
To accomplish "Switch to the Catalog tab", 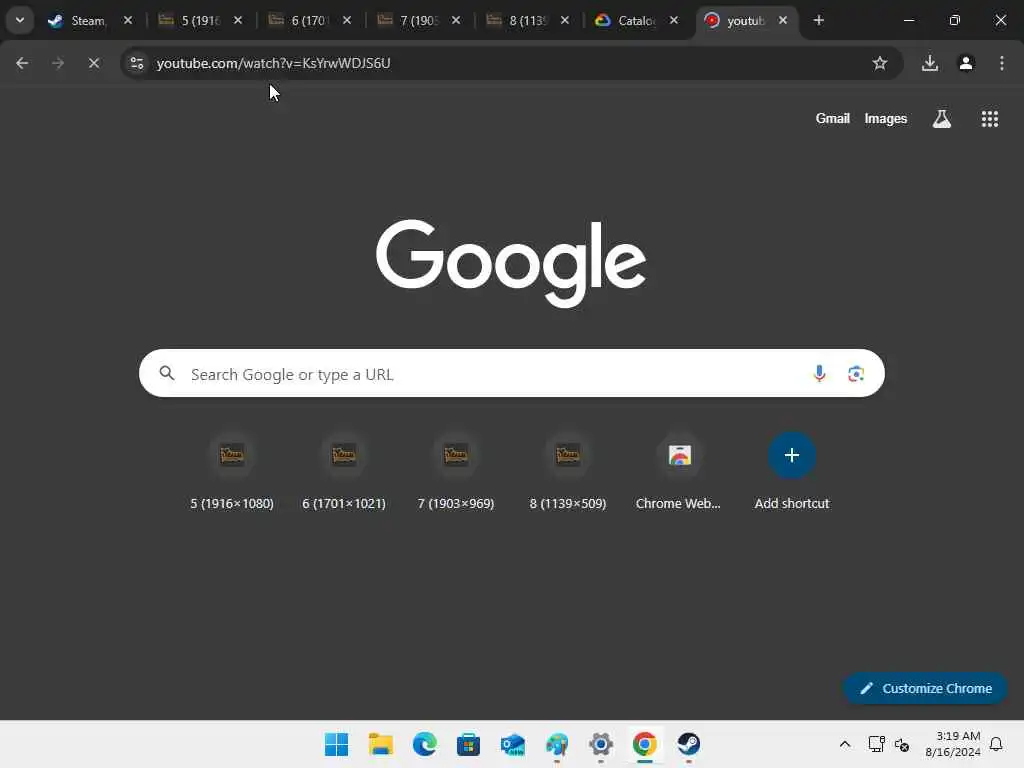I will point(636,21).
